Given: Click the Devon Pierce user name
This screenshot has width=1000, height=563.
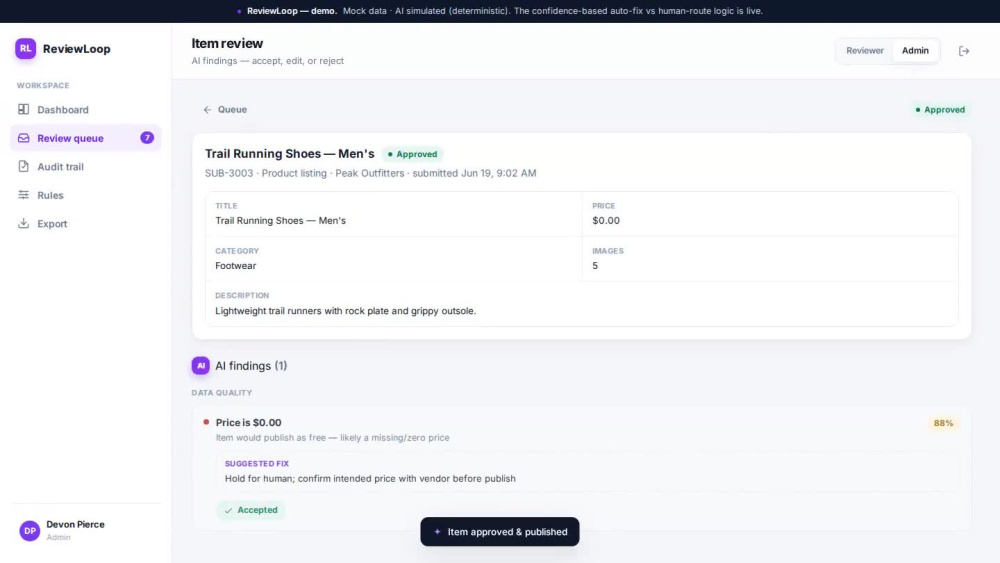Looking at the screenshot, I should (75, 524).
